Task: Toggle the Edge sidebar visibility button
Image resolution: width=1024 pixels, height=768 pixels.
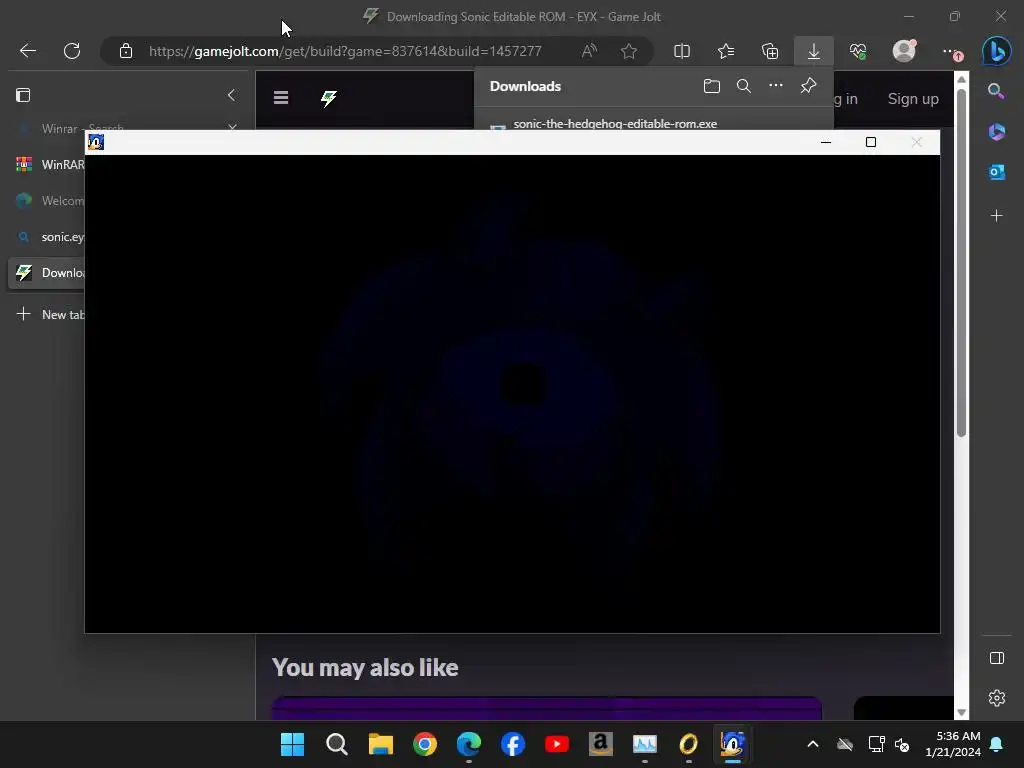Action: point(997,658)
